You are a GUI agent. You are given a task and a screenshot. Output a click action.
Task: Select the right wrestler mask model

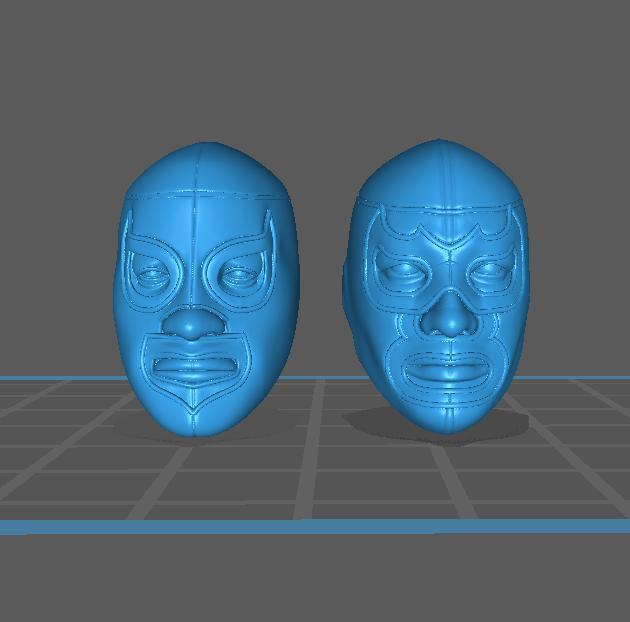point(437,286)
